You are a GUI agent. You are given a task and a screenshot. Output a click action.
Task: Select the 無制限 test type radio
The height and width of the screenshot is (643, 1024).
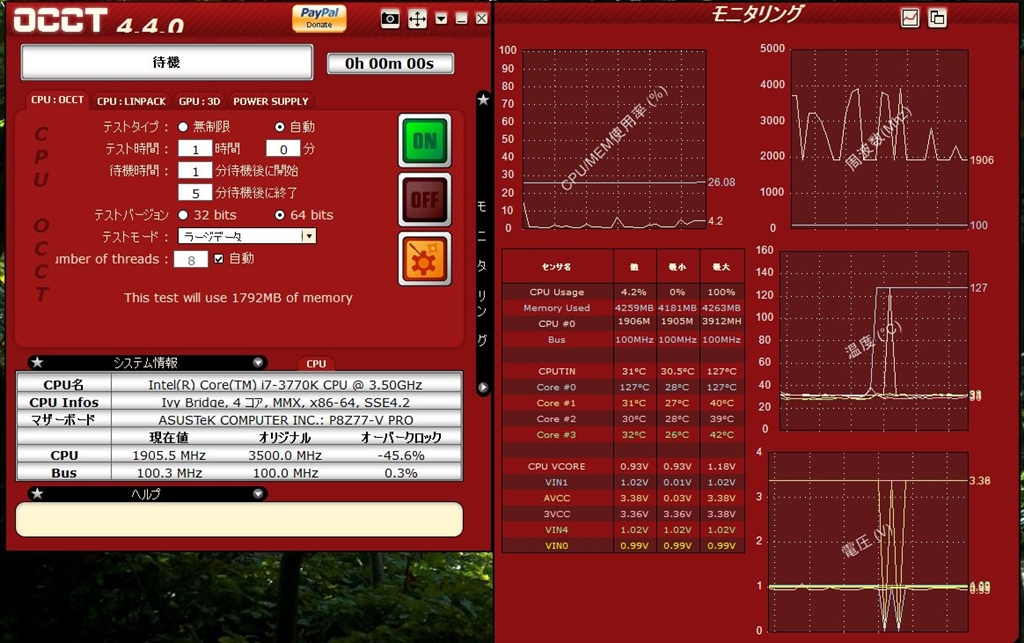coord(183,127)
